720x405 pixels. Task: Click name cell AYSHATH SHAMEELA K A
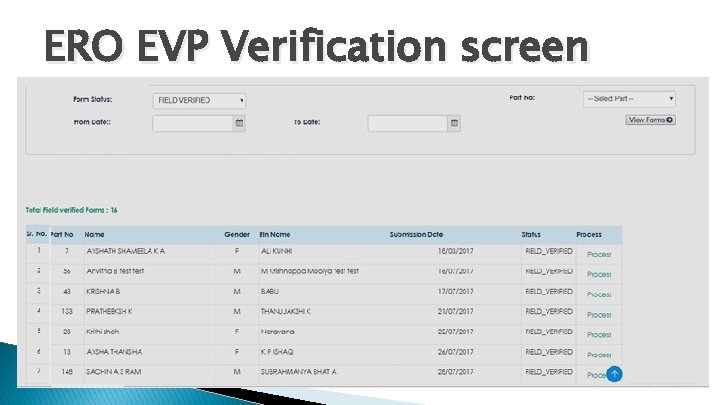point(125,251)
